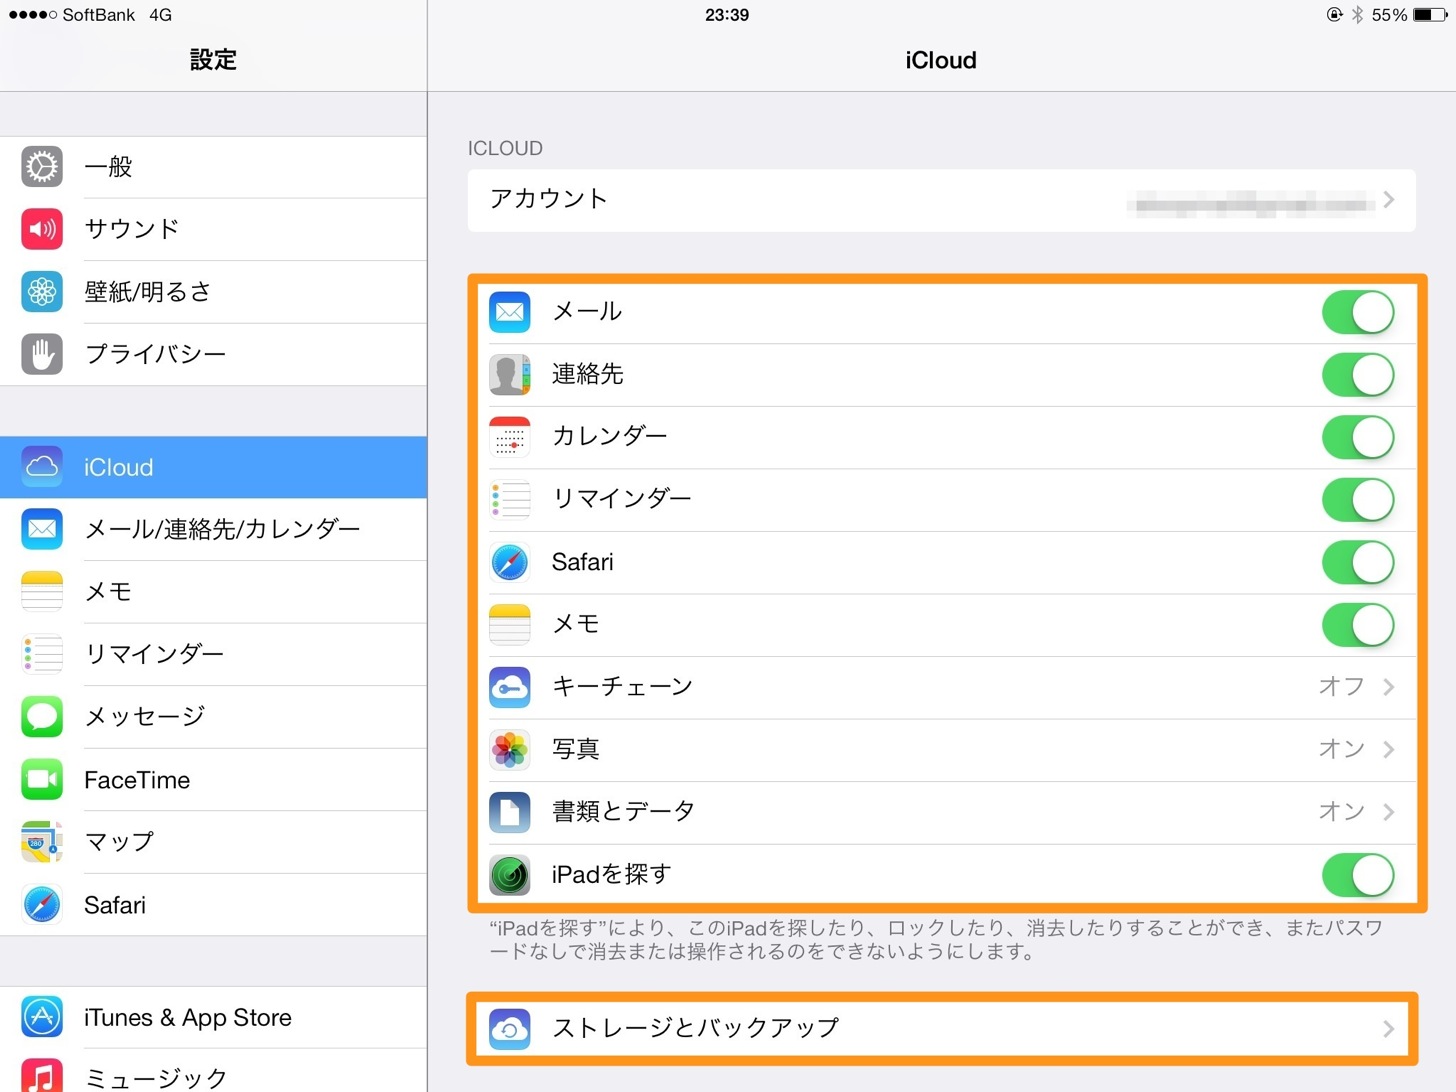The height and width of the screenshot is (1092, 1456).
Task: Expand 書類とデータ chevron arrow
Action: click(1389, 812)
